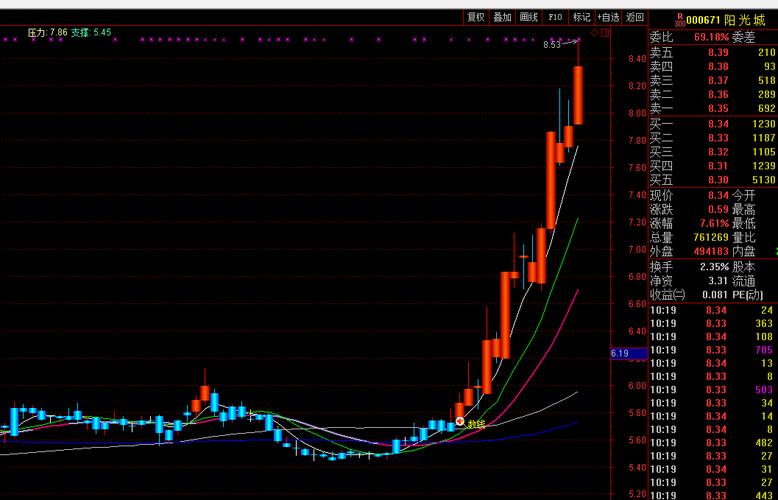Viewport: 778px width, 500px height.
Task: Click the 复权 toolbar button
Action: point(475,17)
